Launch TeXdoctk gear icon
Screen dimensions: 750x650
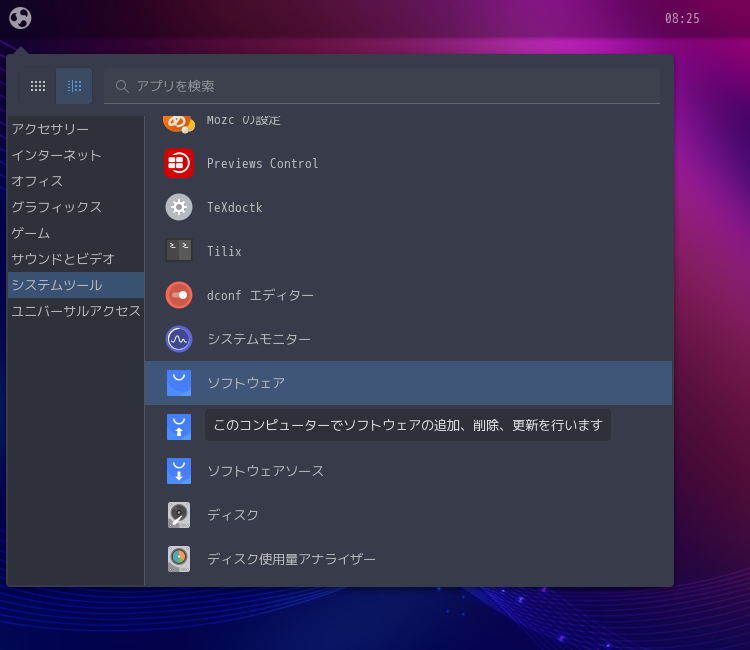(x=179, y=207)
